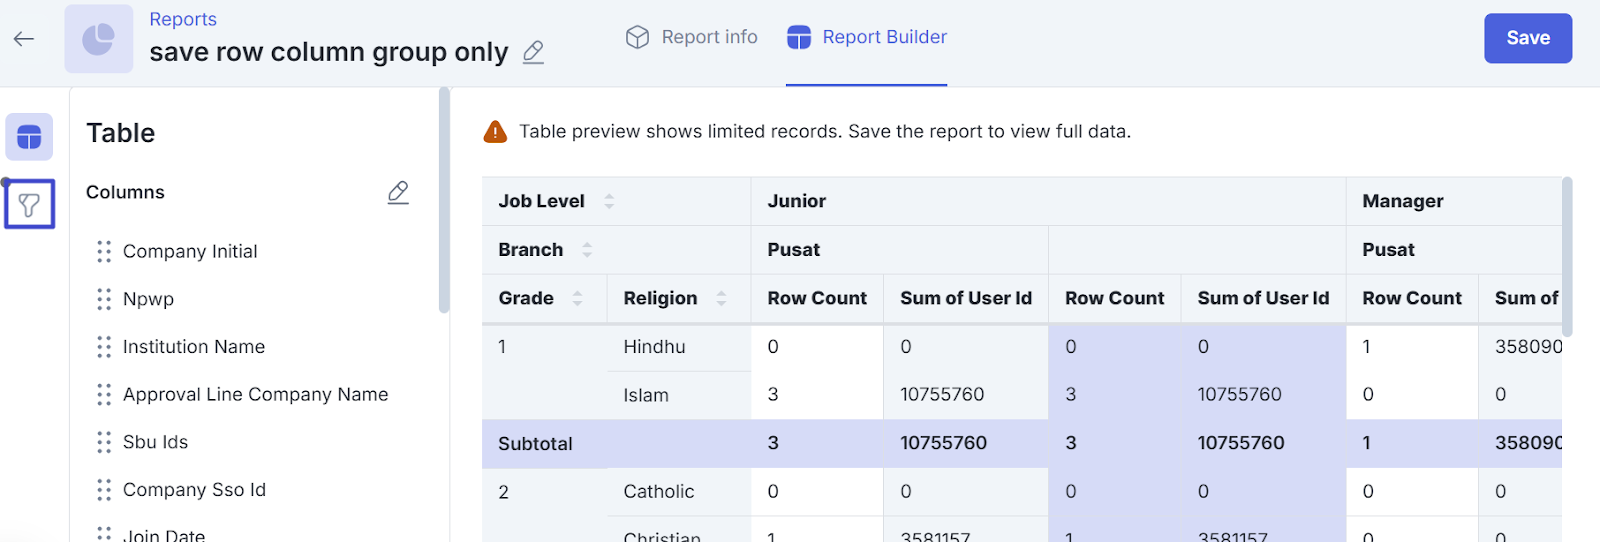Viewport: 1600px width, 542px height.
Task: Click drag handle beside Company Initial
Action: (x=104, y=252)
